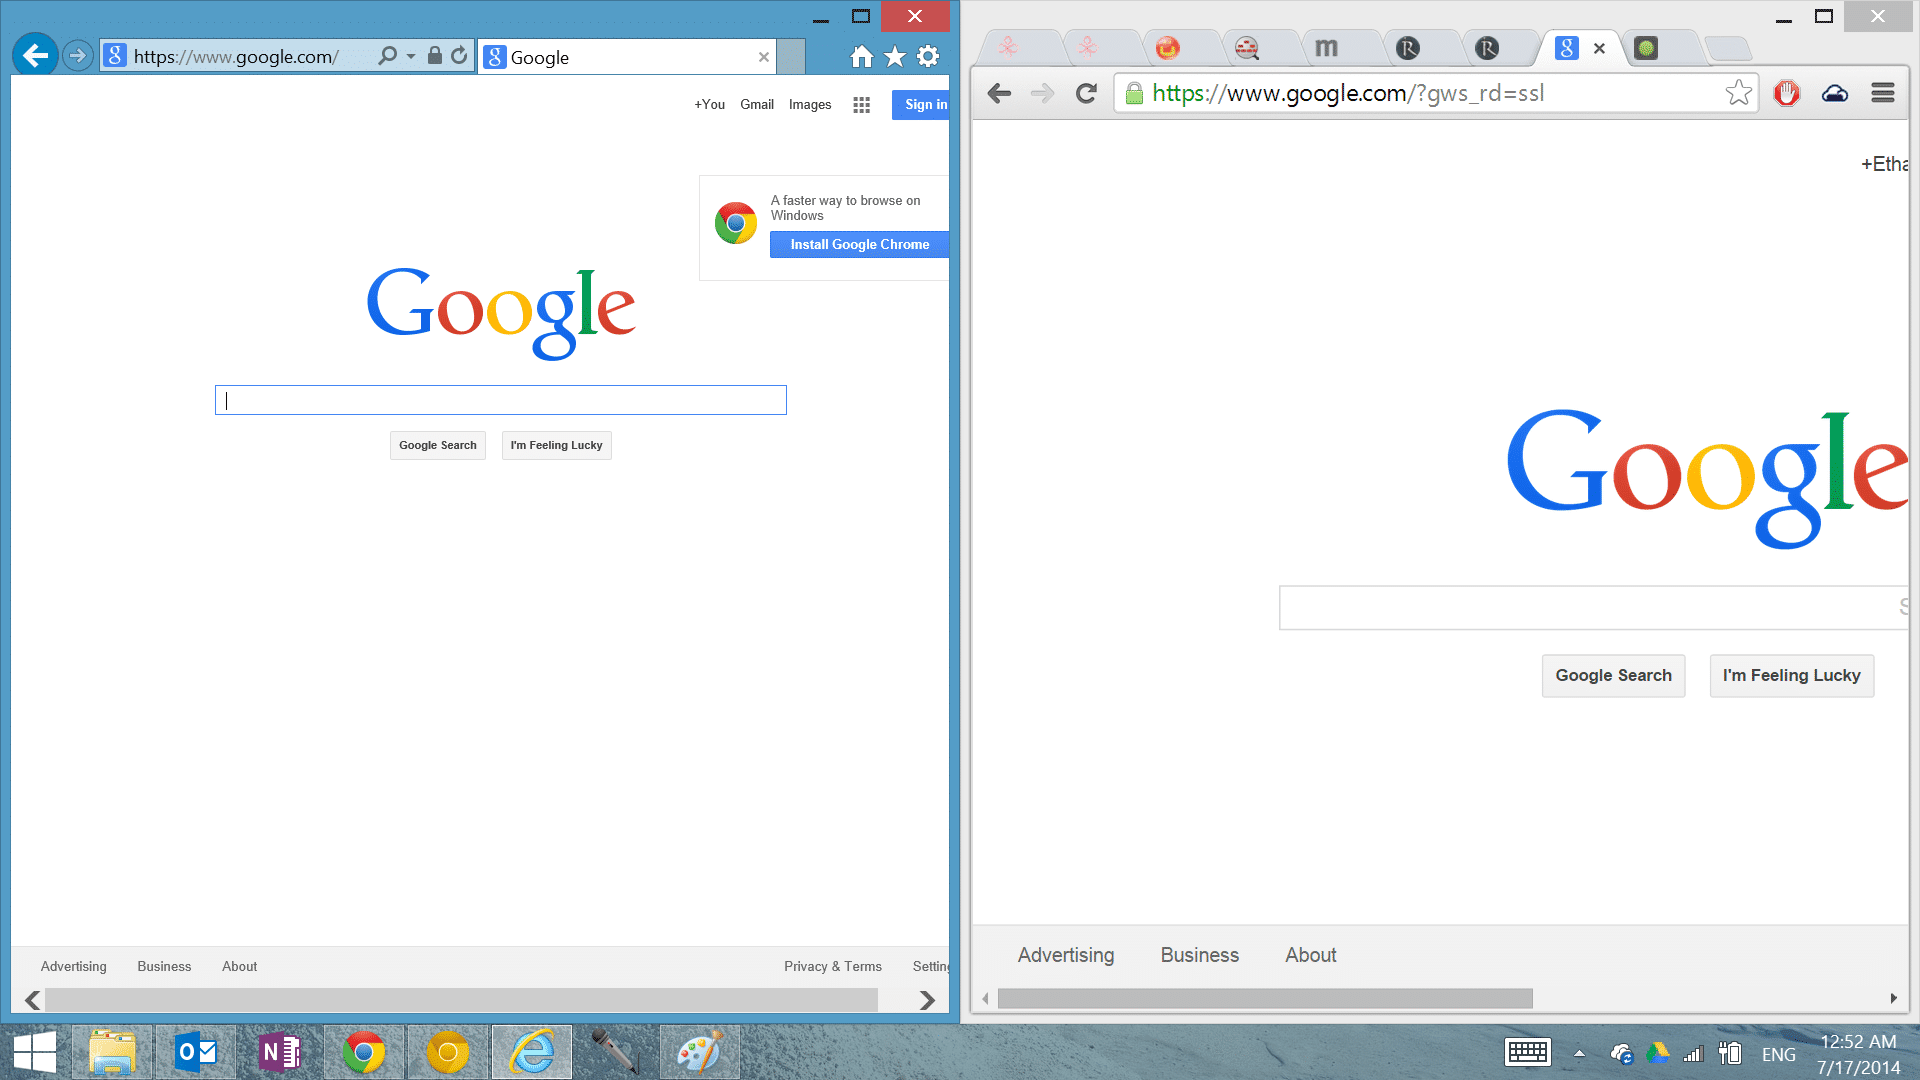Click the IE forward arrow button
Screen dimensions: 1920x1080
[x=78, y=56]
